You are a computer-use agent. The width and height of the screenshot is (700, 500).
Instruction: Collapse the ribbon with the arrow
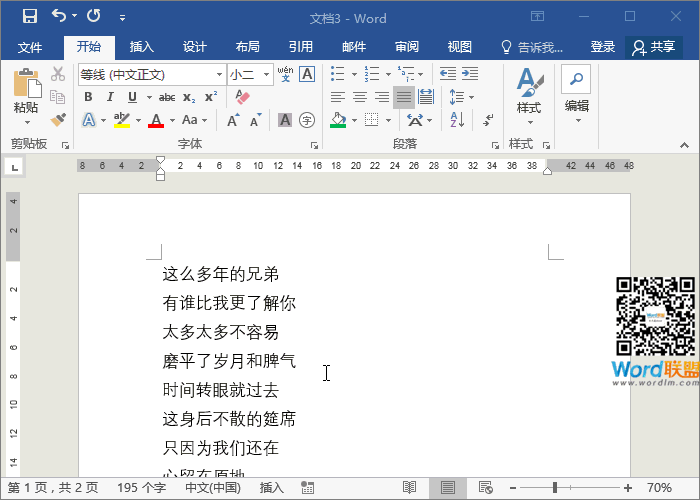click(684, 145)
